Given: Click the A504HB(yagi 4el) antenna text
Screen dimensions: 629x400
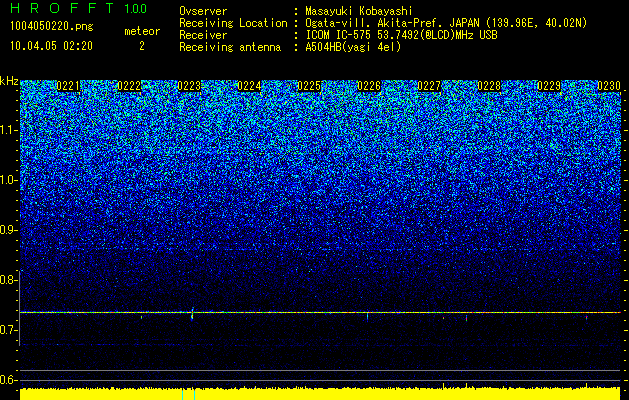Looking at the screenshot, I should coord(353,47).
